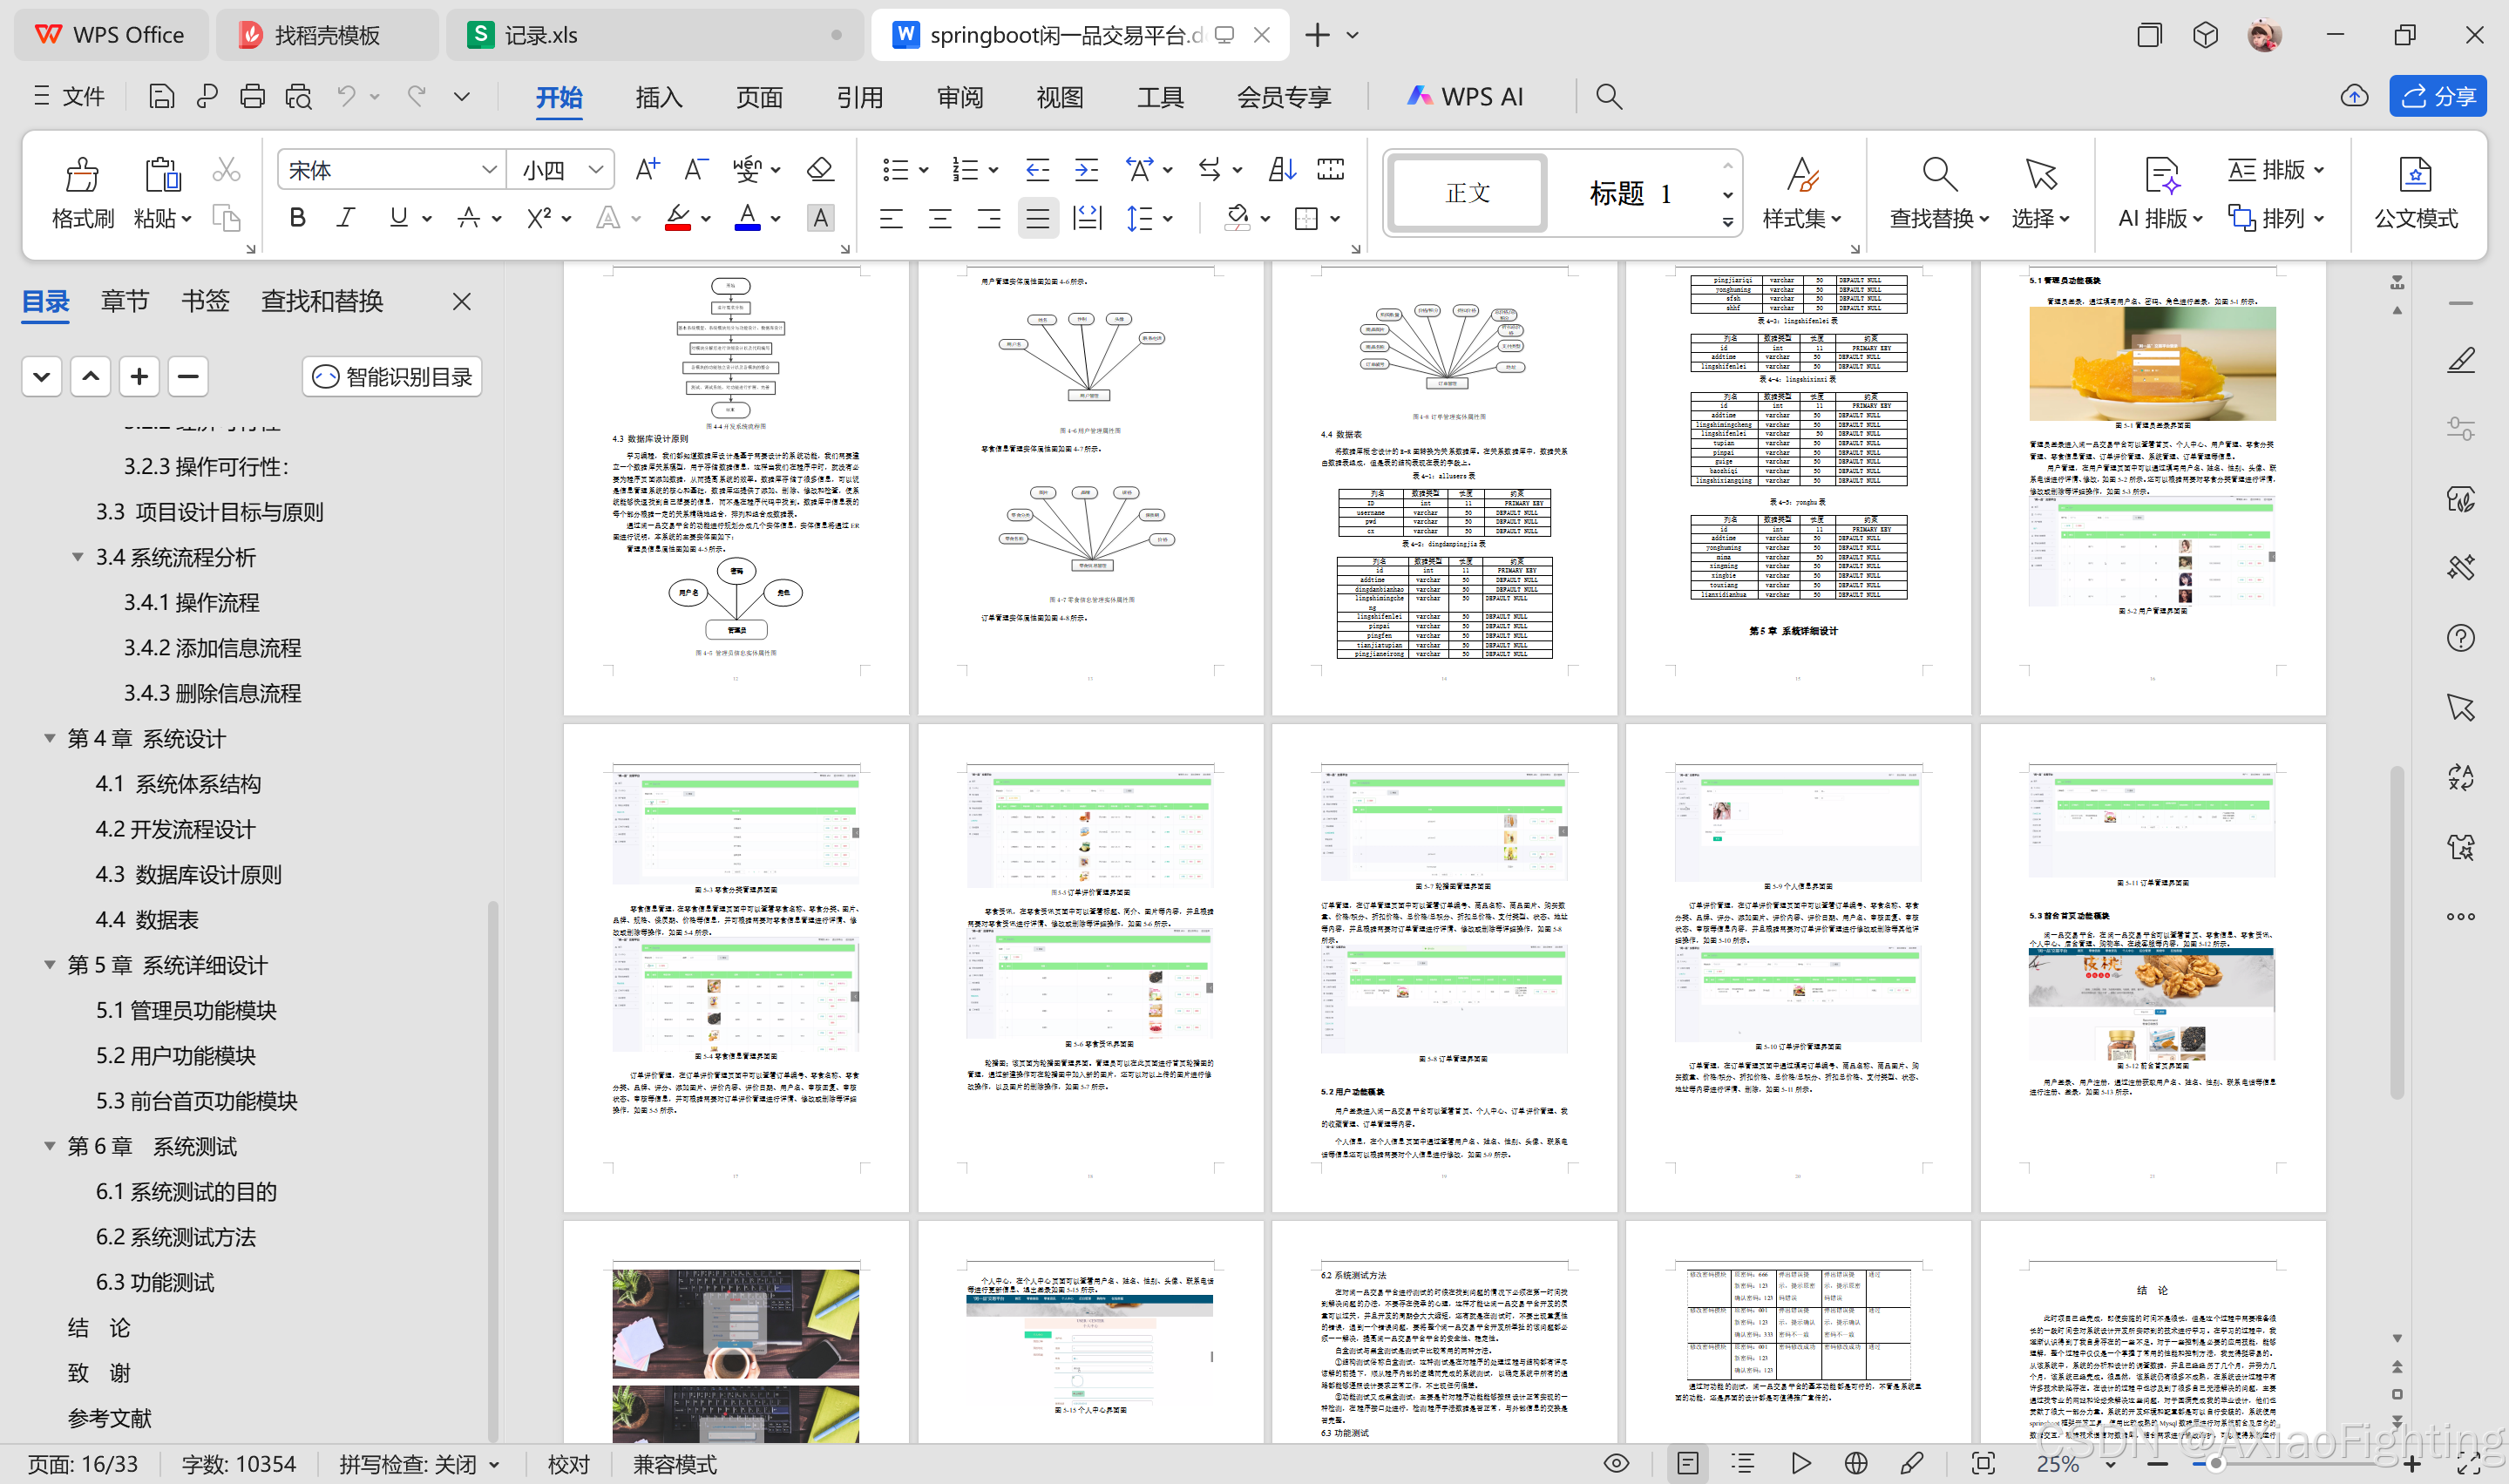This screenshot has width=2509, height=1484.
Task: Collapse the 第4章 系统设计 tree node
Action: click(x=49, y=739)
